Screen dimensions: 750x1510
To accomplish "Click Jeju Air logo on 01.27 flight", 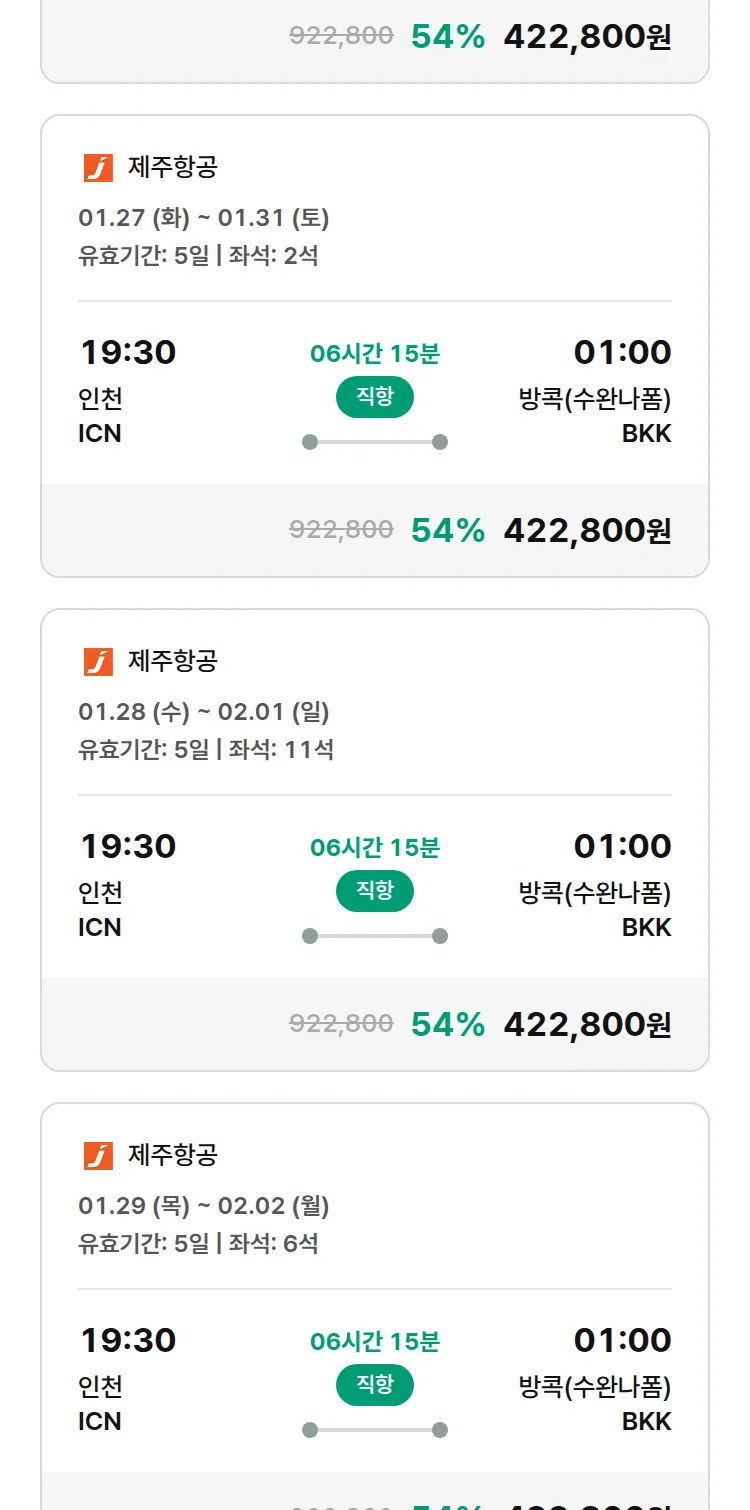I will click(x=98, y=168).
